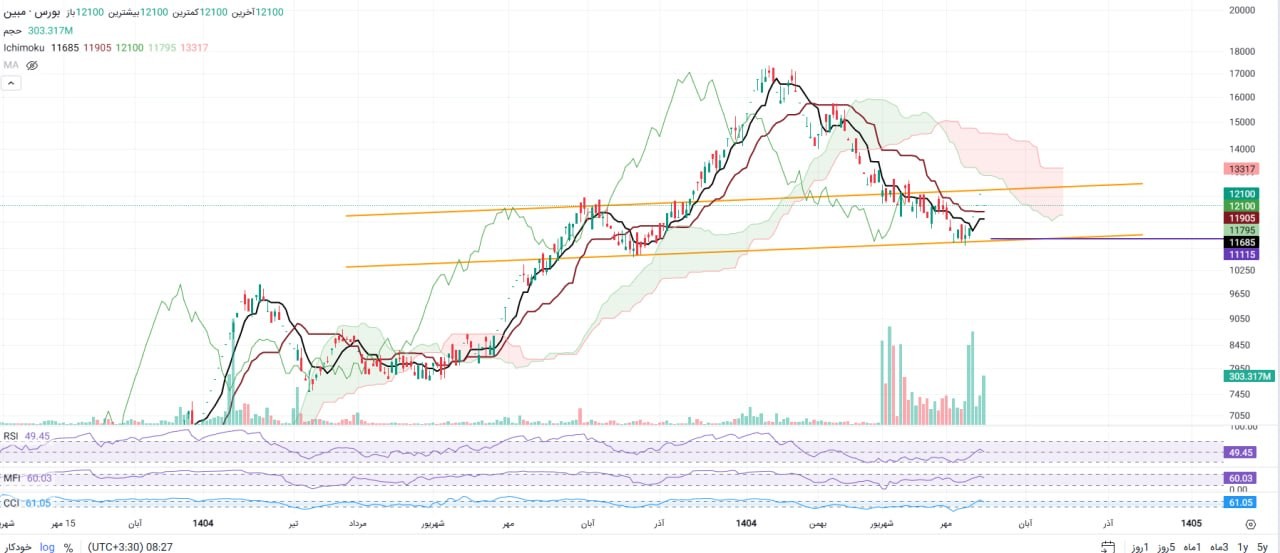The height and width of the screenshot is (553, 1280).
Task: Click the Ichimoku value 13317 in legend
Action: coord(194,47)
